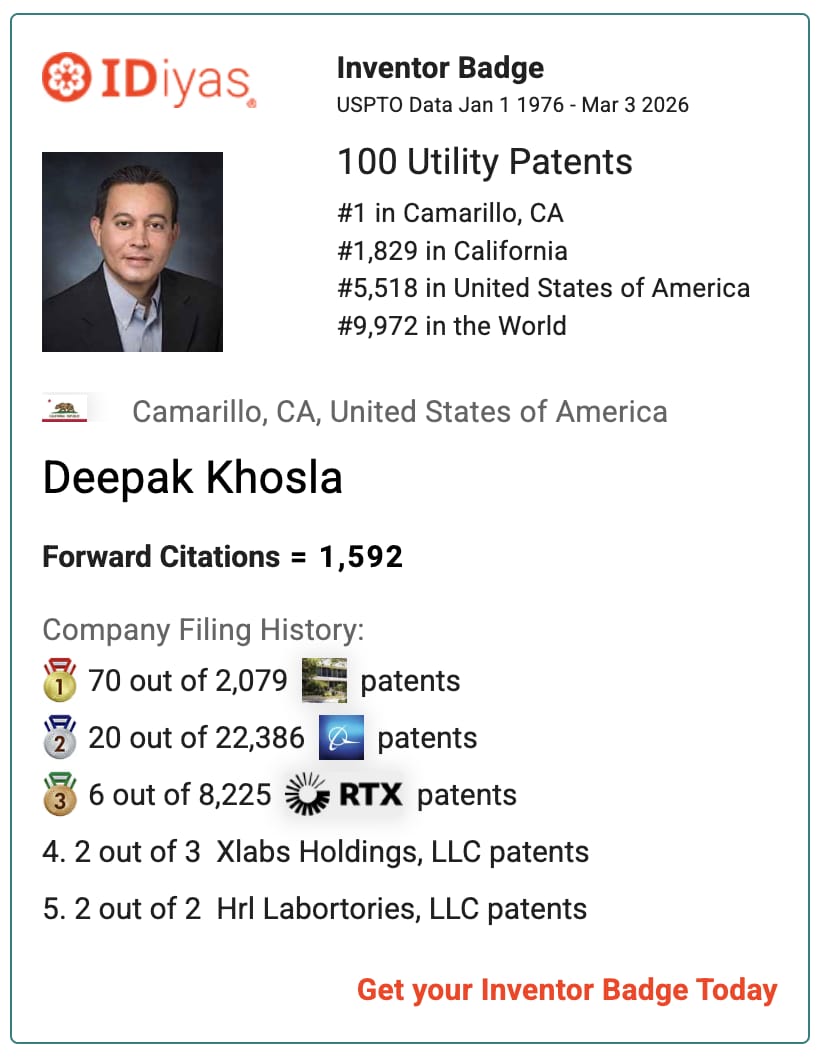
Task: Click the Hrl Labortories, LLC patents entry
Action: [x=315, y=909]
